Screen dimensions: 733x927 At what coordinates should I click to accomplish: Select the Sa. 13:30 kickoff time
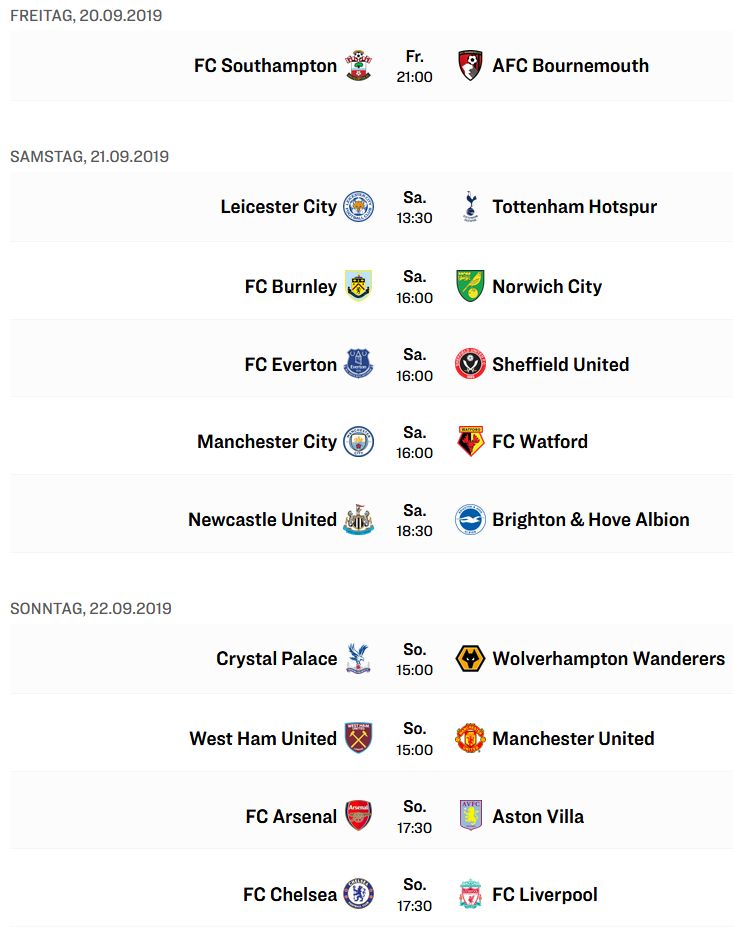click(414, 208)
